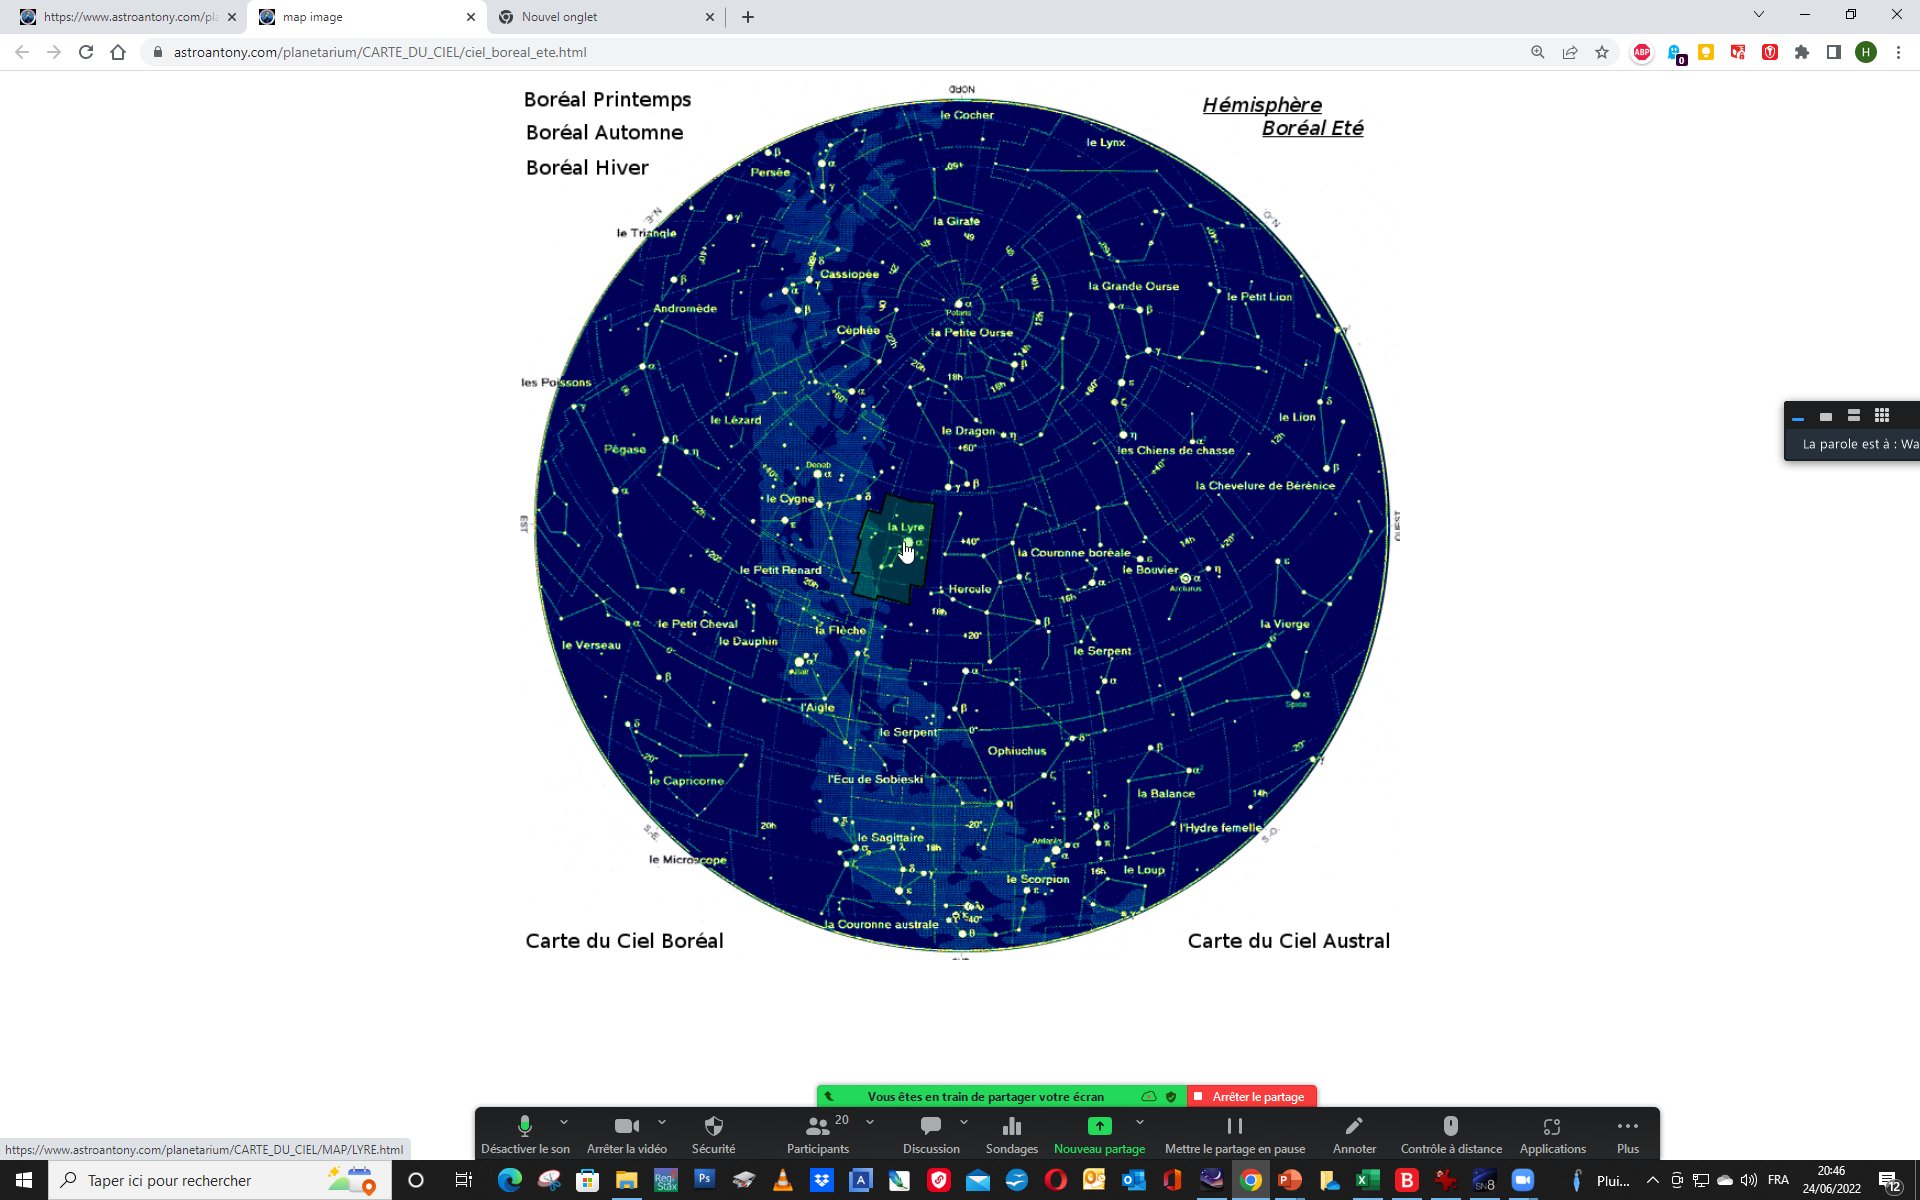Viewport: 1920px width, 1200px height.
Task: Open Chrome three-dot menu
Action: click(1898, 52)
